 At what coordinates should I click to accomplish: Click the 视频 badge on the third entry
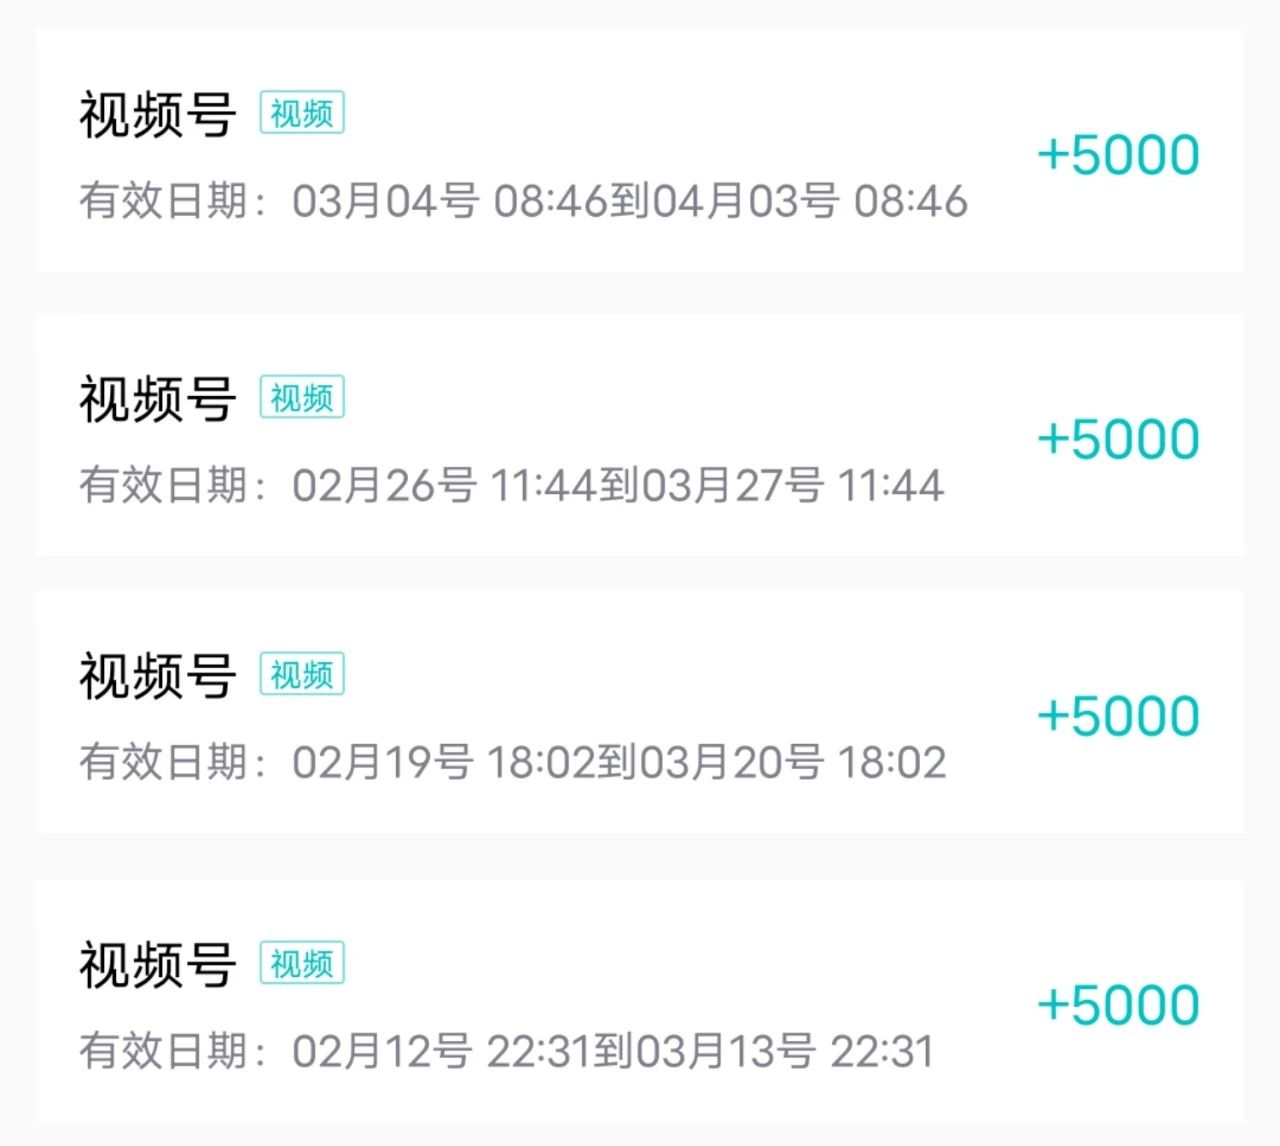(x=301, y=674)
